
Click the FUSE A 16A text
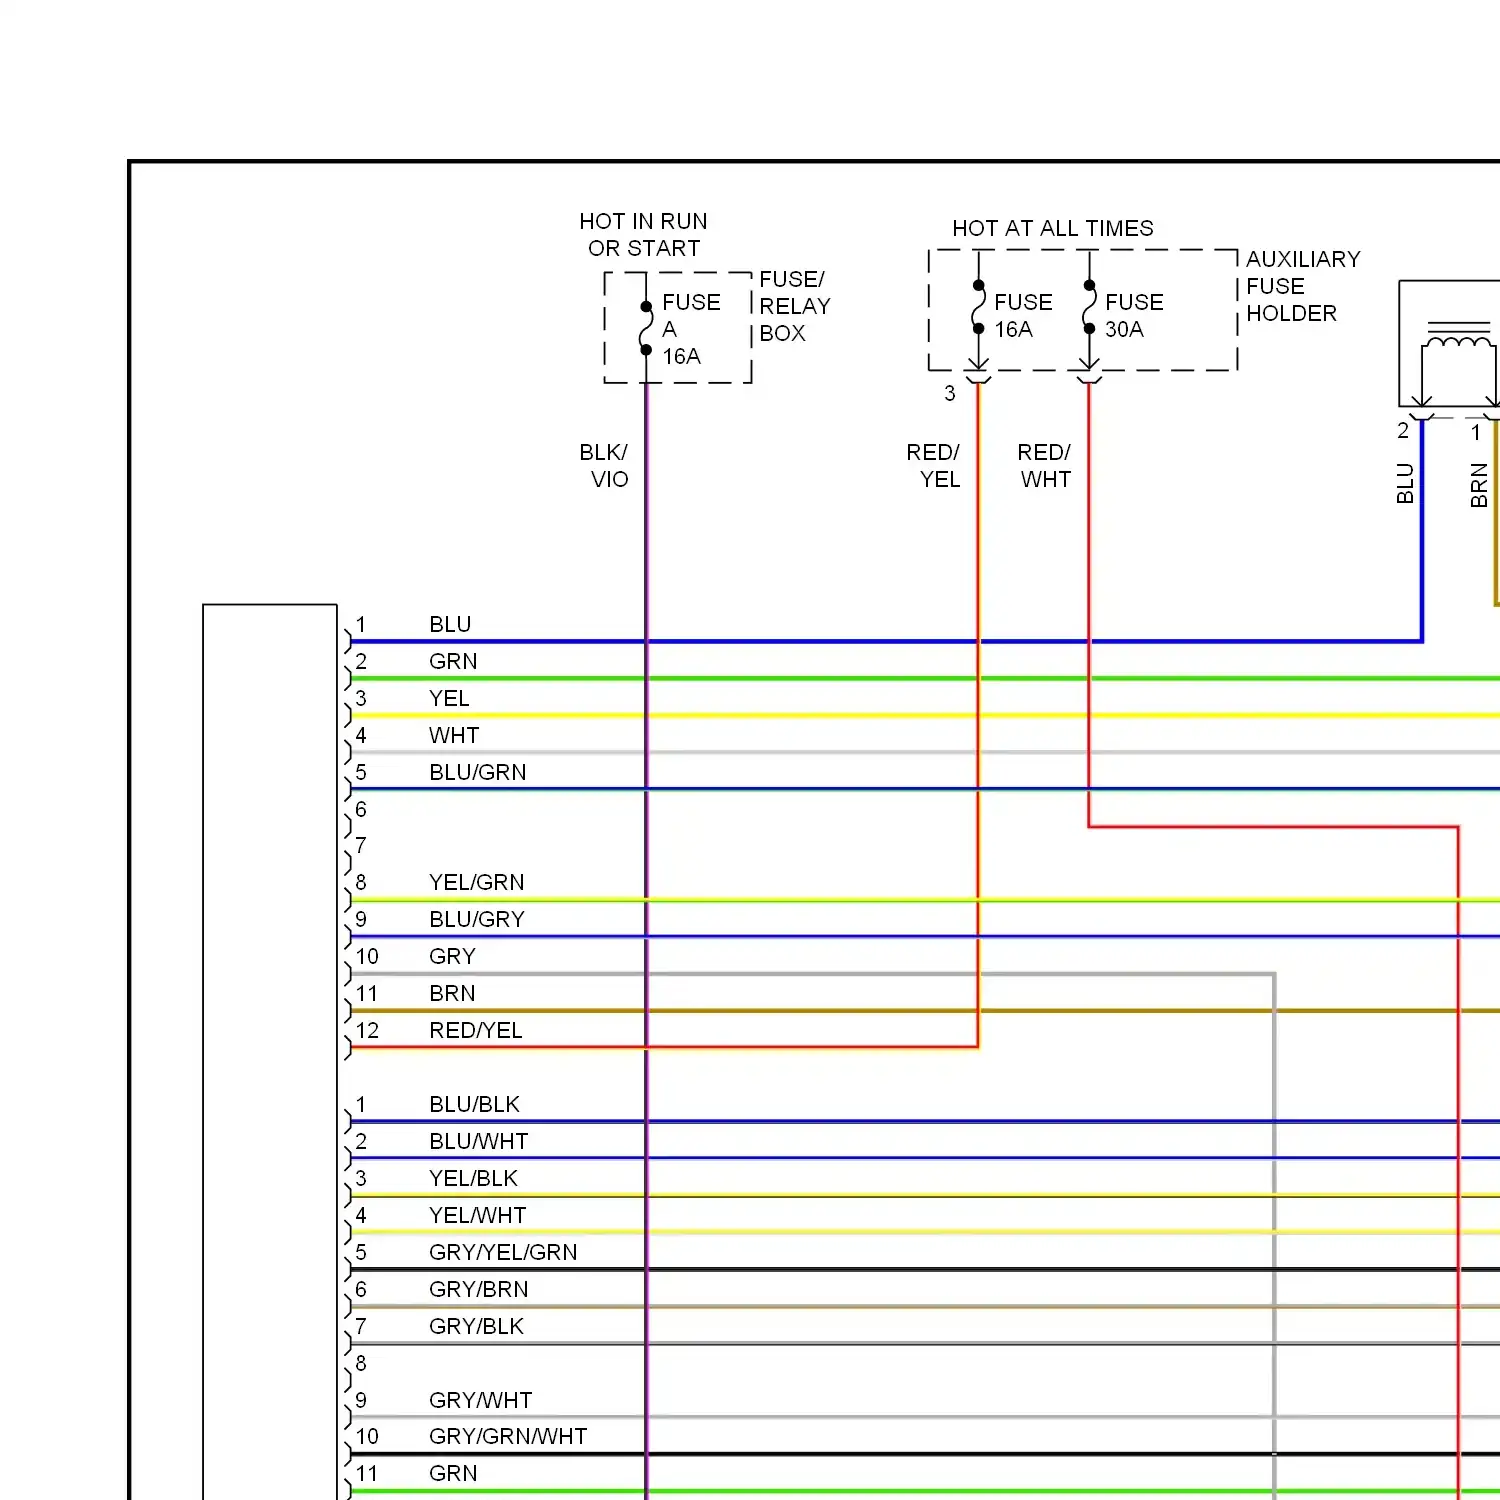pyautogui.click(x=691, y=329)
